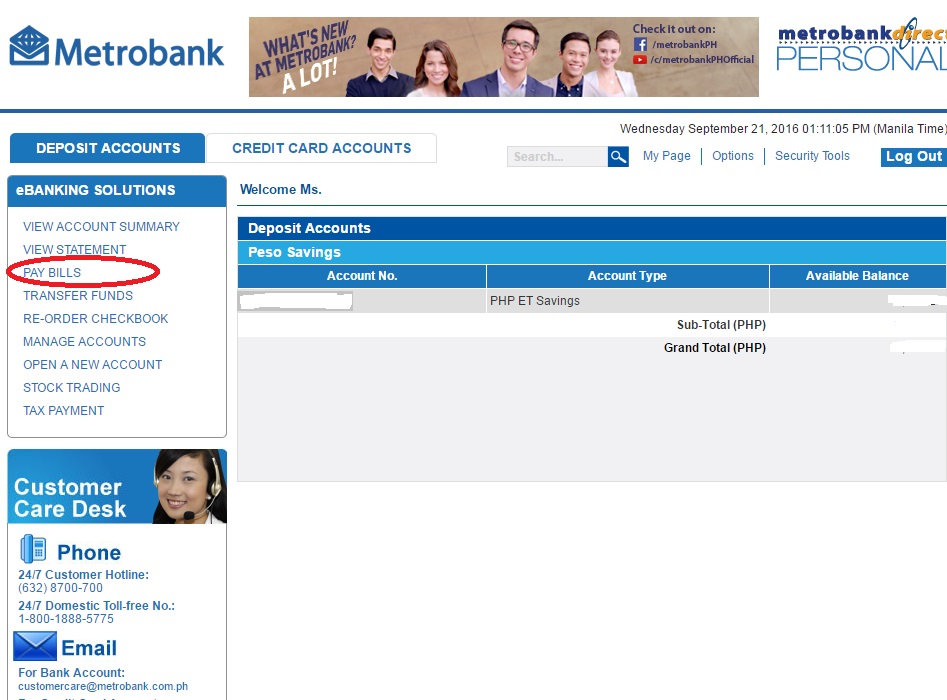Screen dimensions: 947x700
Task: Click the redacted account number link
Action: tap(295, 301)
